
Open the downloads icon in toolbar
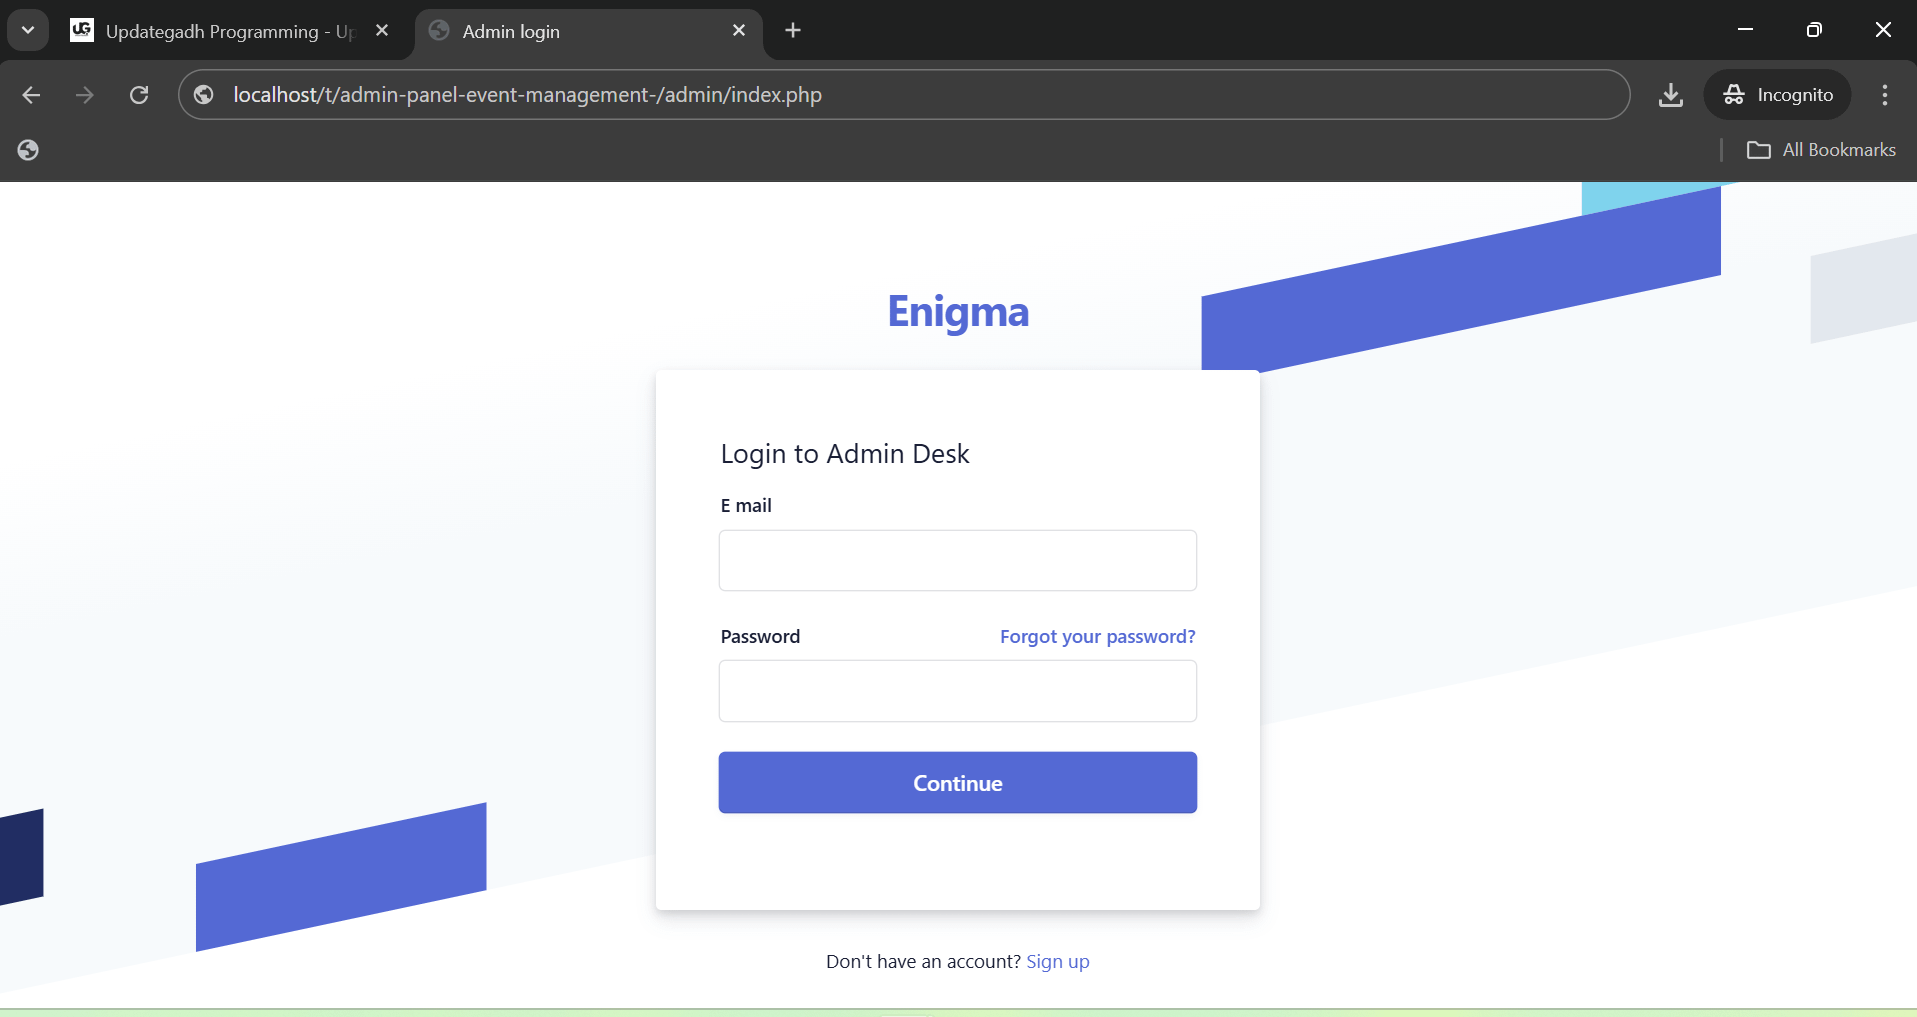tap(1670, 95)
